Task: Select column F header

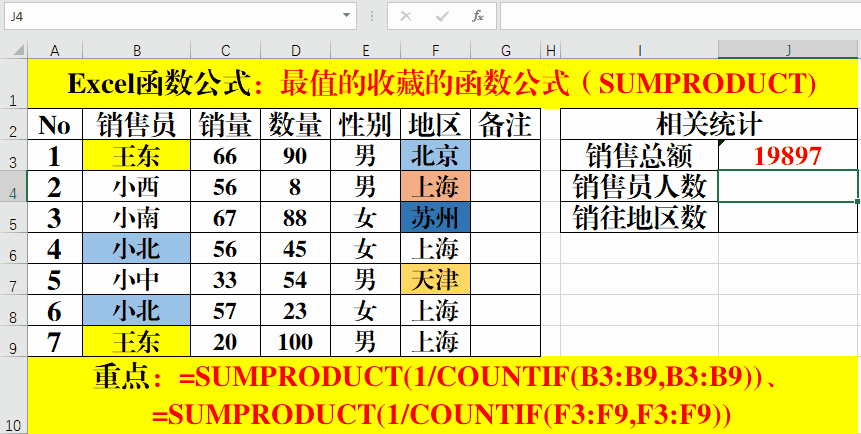Action: coord(435,51)
